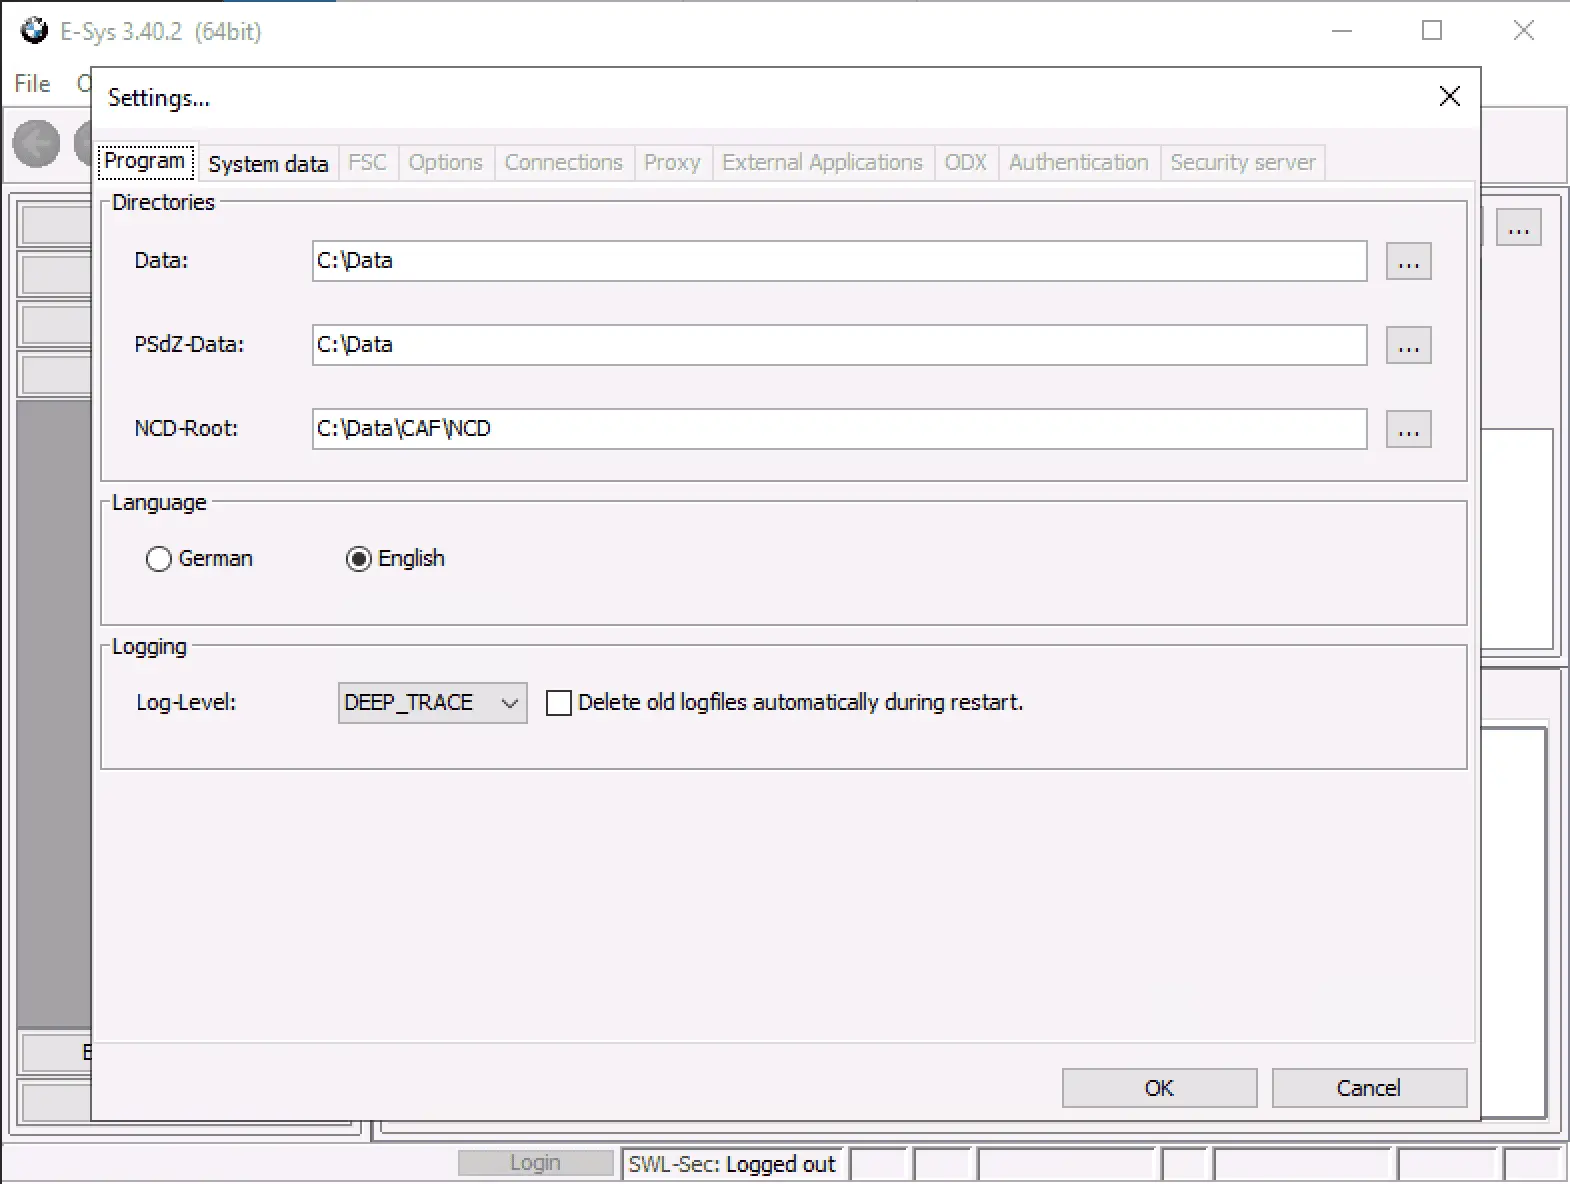Select the Authentication tab
Viewport: 1570px width, 1184px height.
coord(1079,163)
